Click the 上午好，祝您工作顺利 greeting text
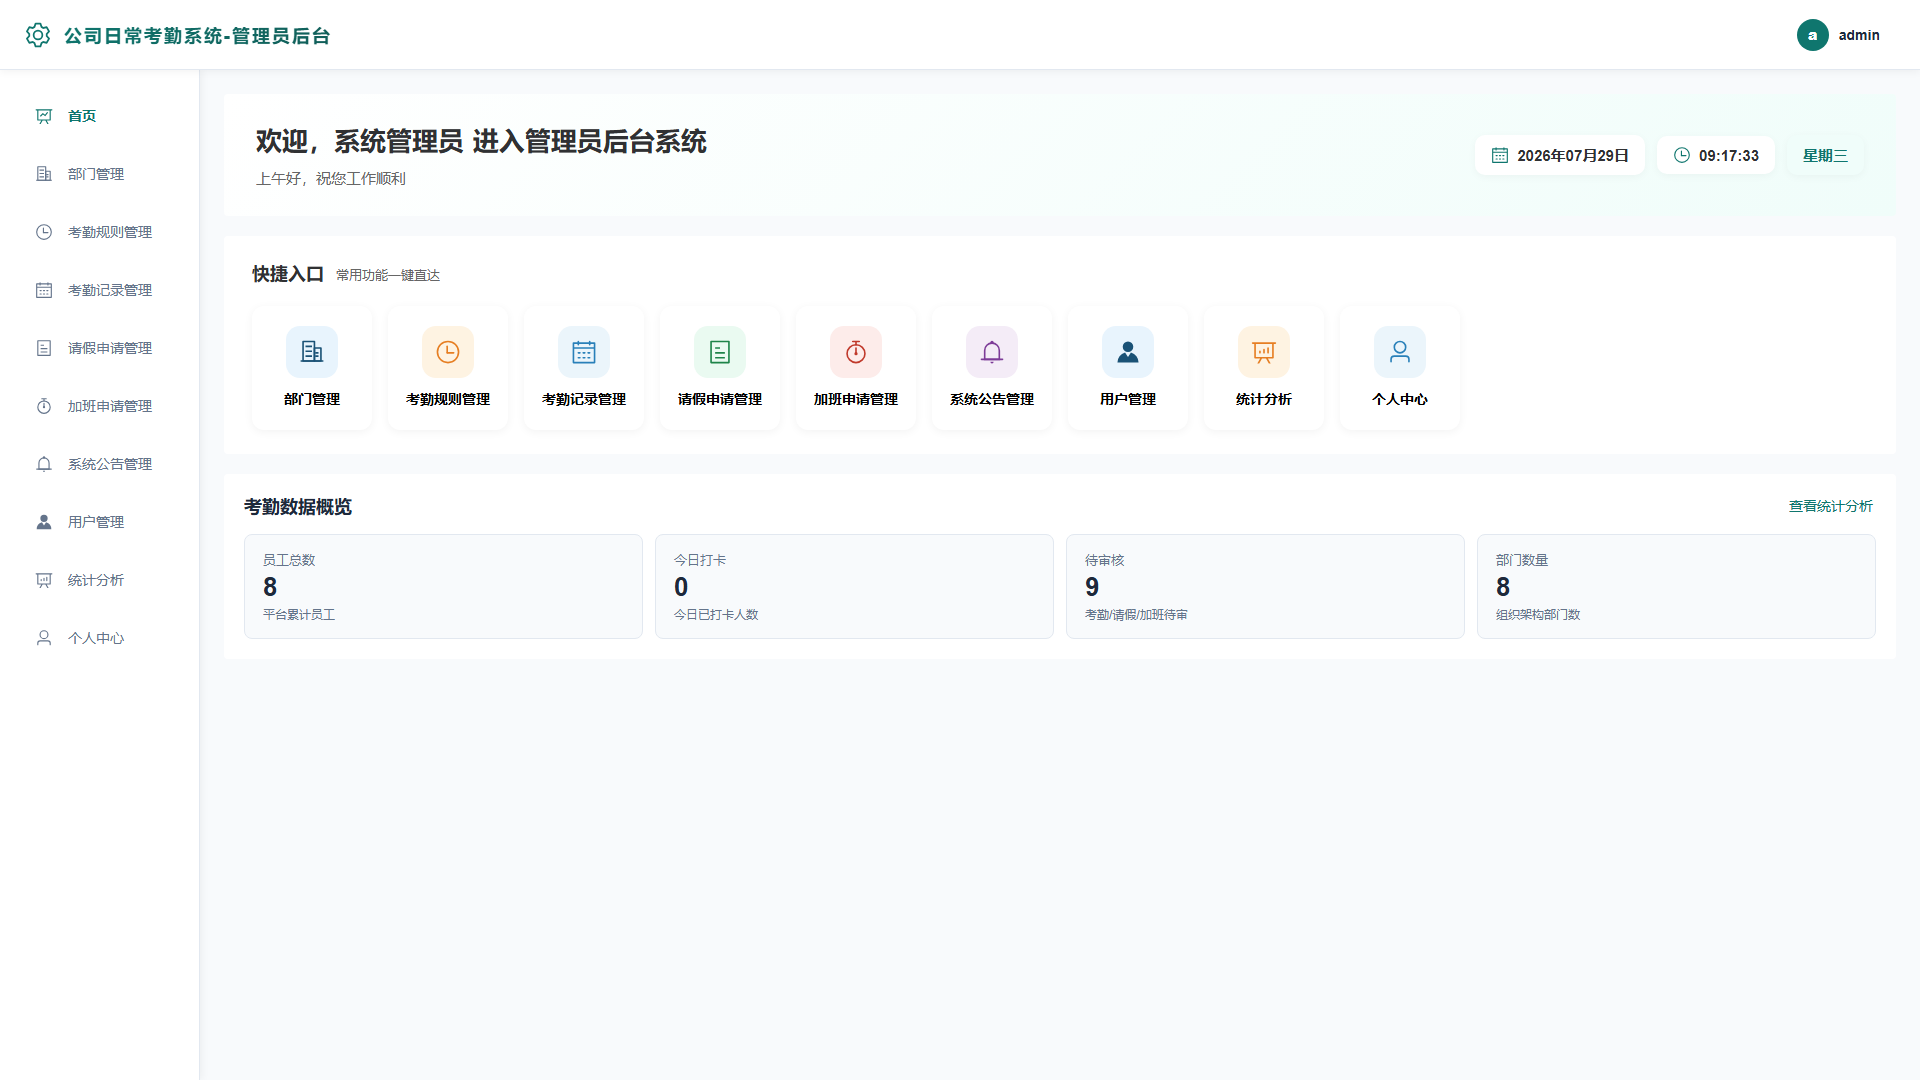Image resolution: width=1920 pixels, height=1080 pixels. pos(331,178)
